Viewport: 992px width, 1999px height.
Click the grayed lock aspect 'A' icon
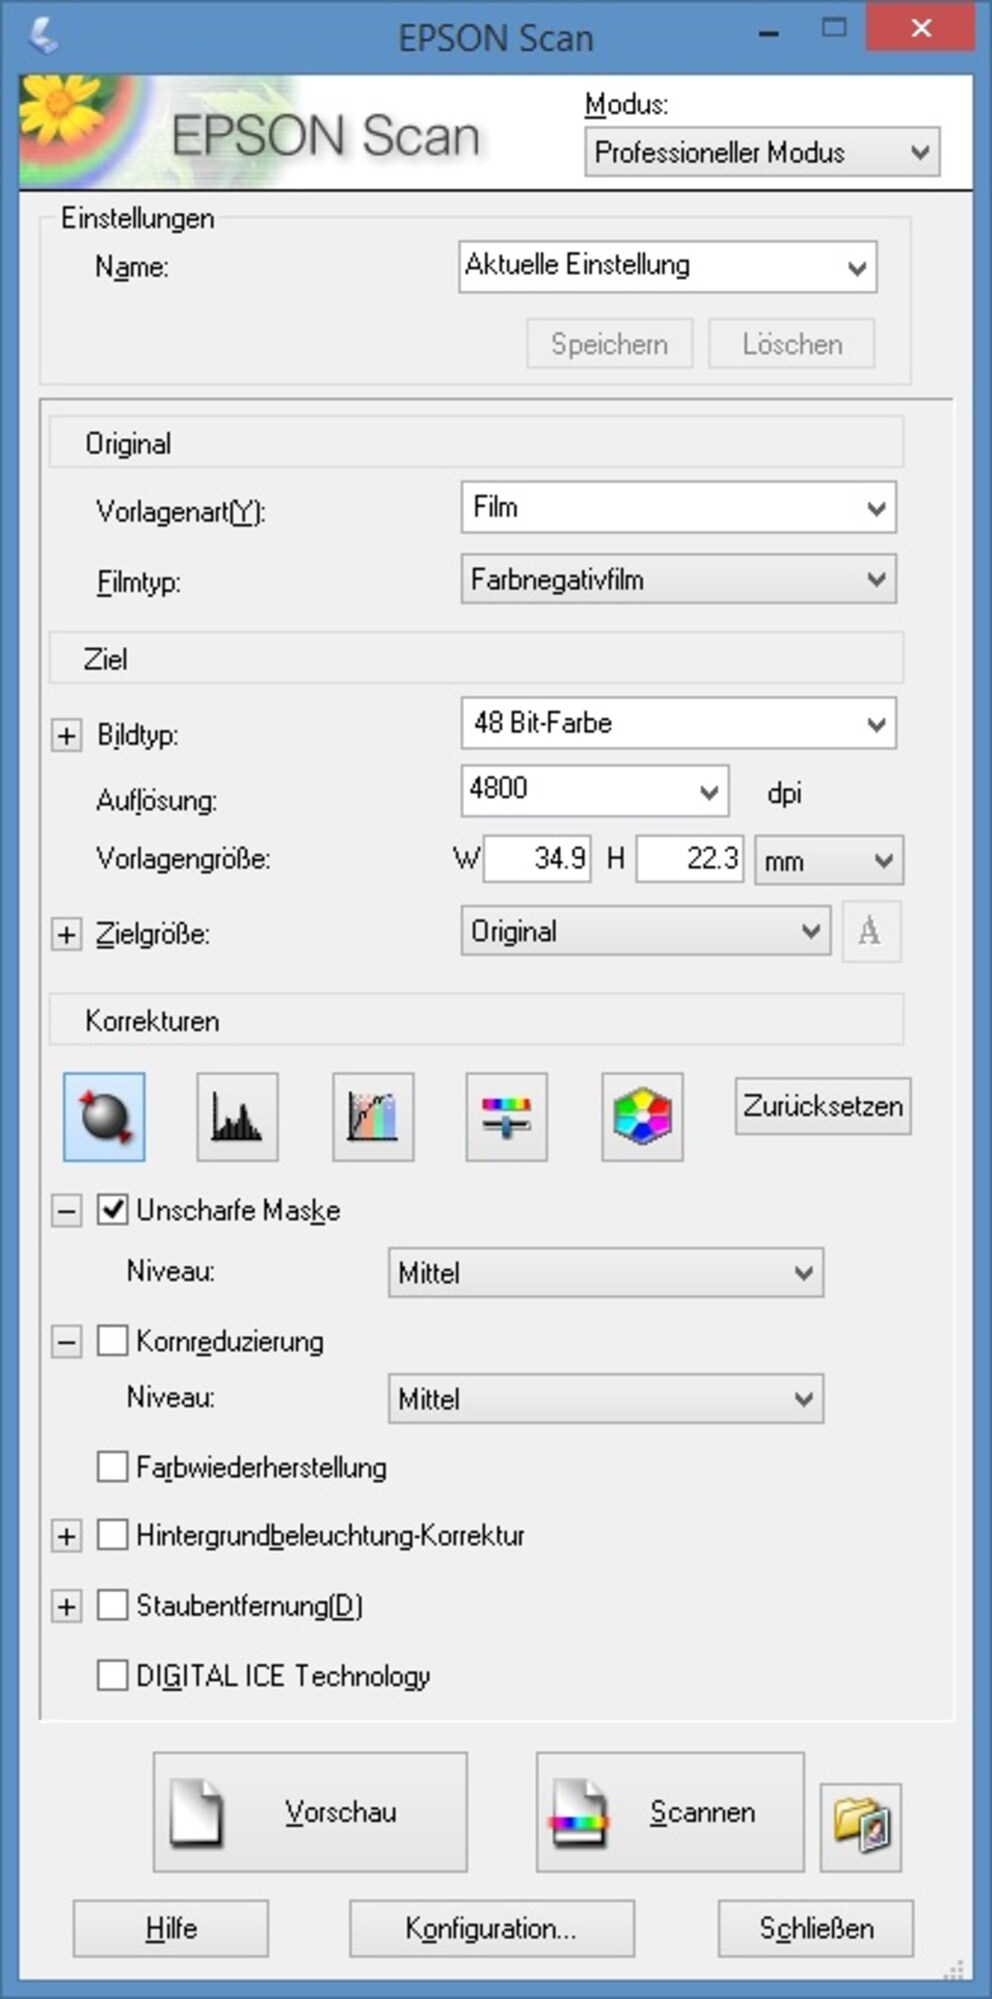pyautogui.click(x=871, y=931)
